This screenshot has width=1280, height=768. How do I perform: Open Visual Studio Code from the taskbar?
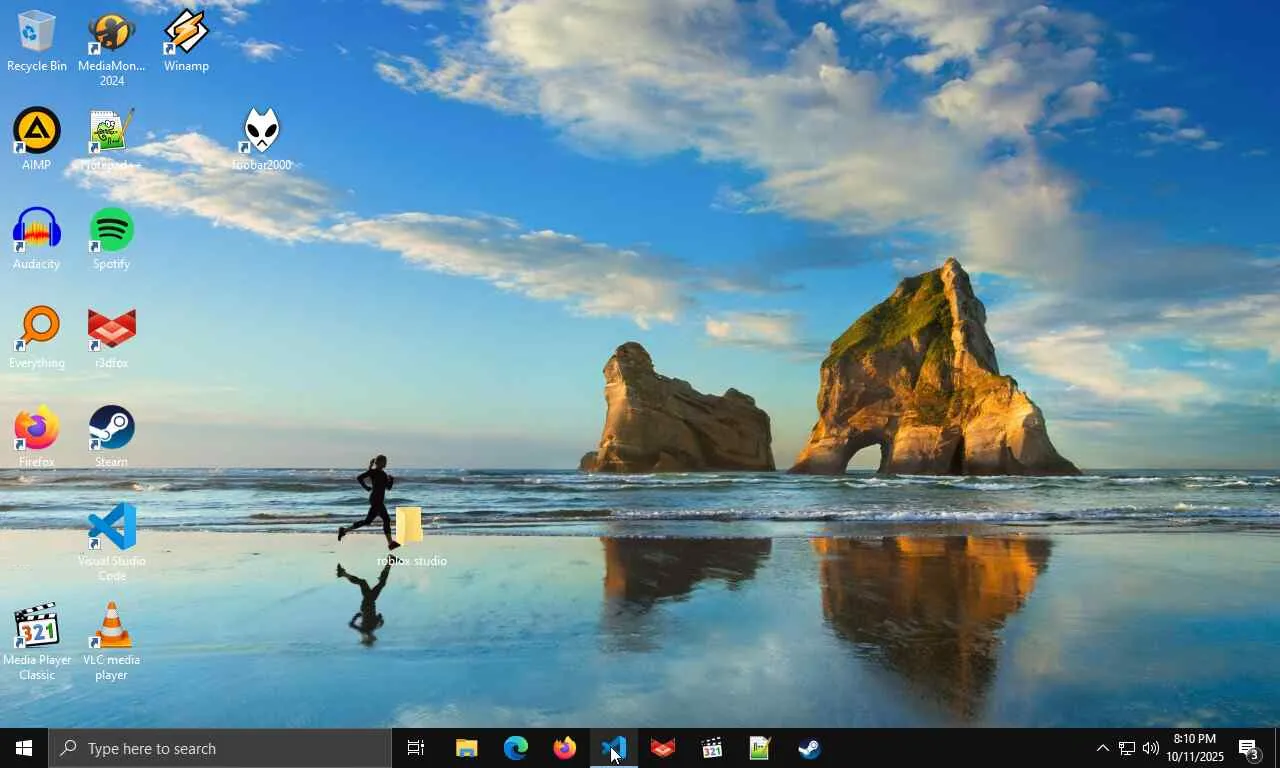[x=613, y=748]
